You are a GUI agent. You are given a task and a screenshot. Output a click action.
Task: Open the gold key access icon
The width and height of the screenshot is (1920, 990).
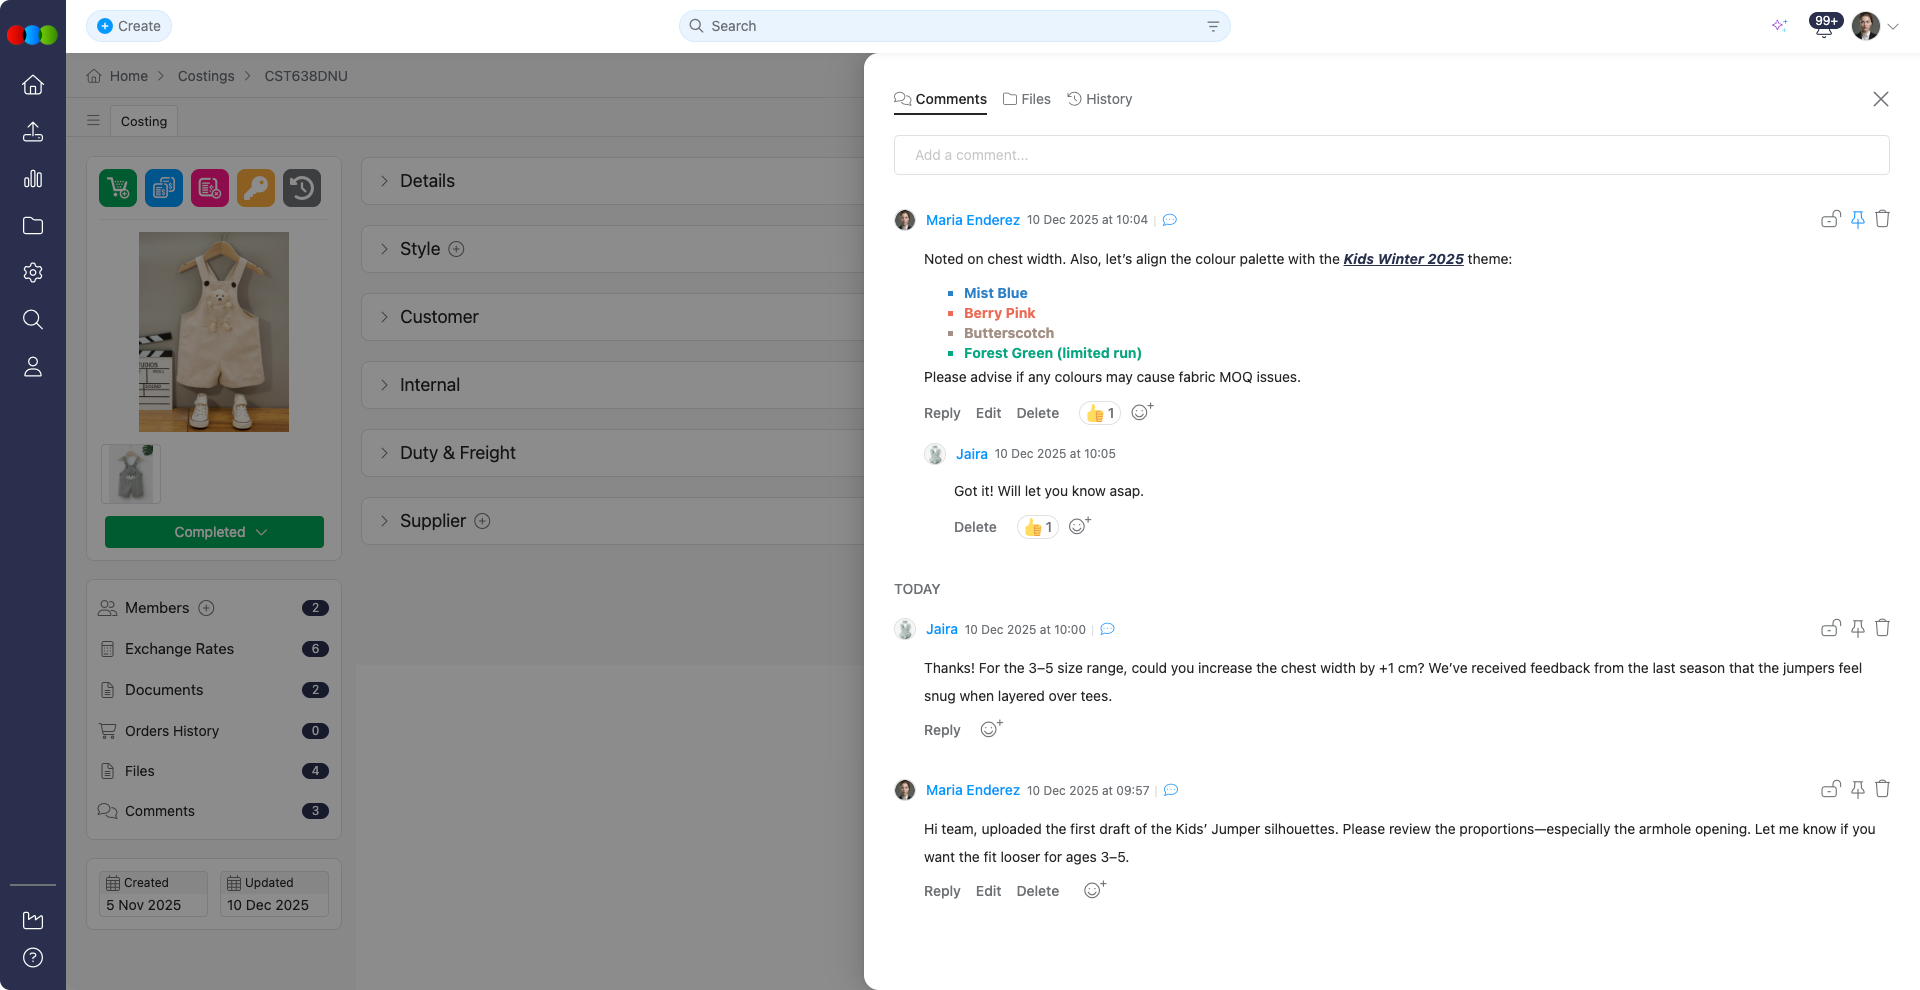(255, 188)
